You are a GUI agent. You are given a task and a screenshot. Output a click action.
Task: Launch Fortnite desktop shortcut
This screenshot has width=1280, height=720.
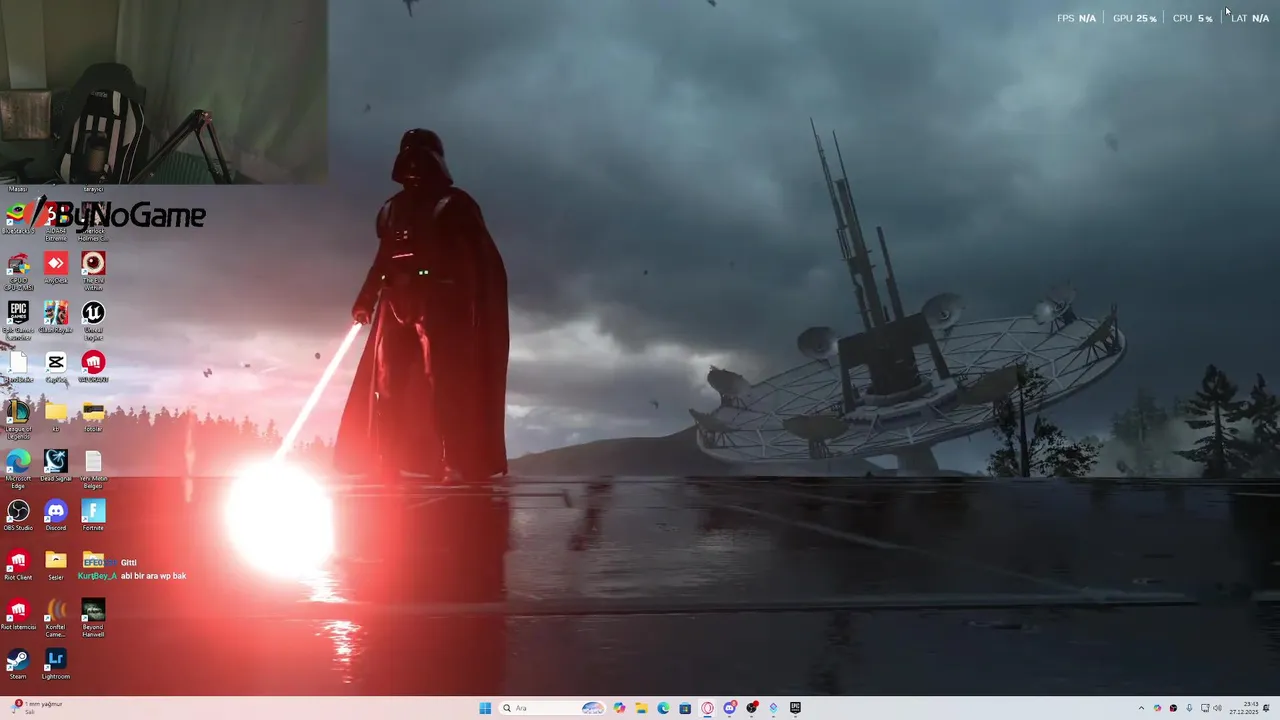click(x=93, y=514)
